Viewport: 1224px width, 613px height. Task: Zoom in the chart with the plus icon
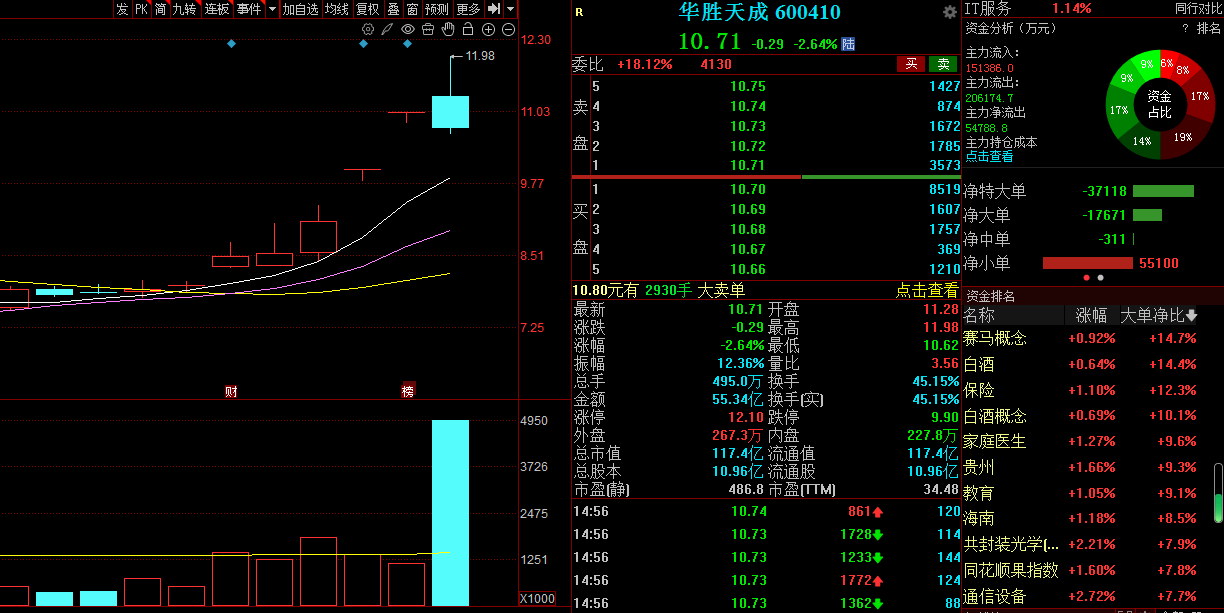[x=488, y=30]
